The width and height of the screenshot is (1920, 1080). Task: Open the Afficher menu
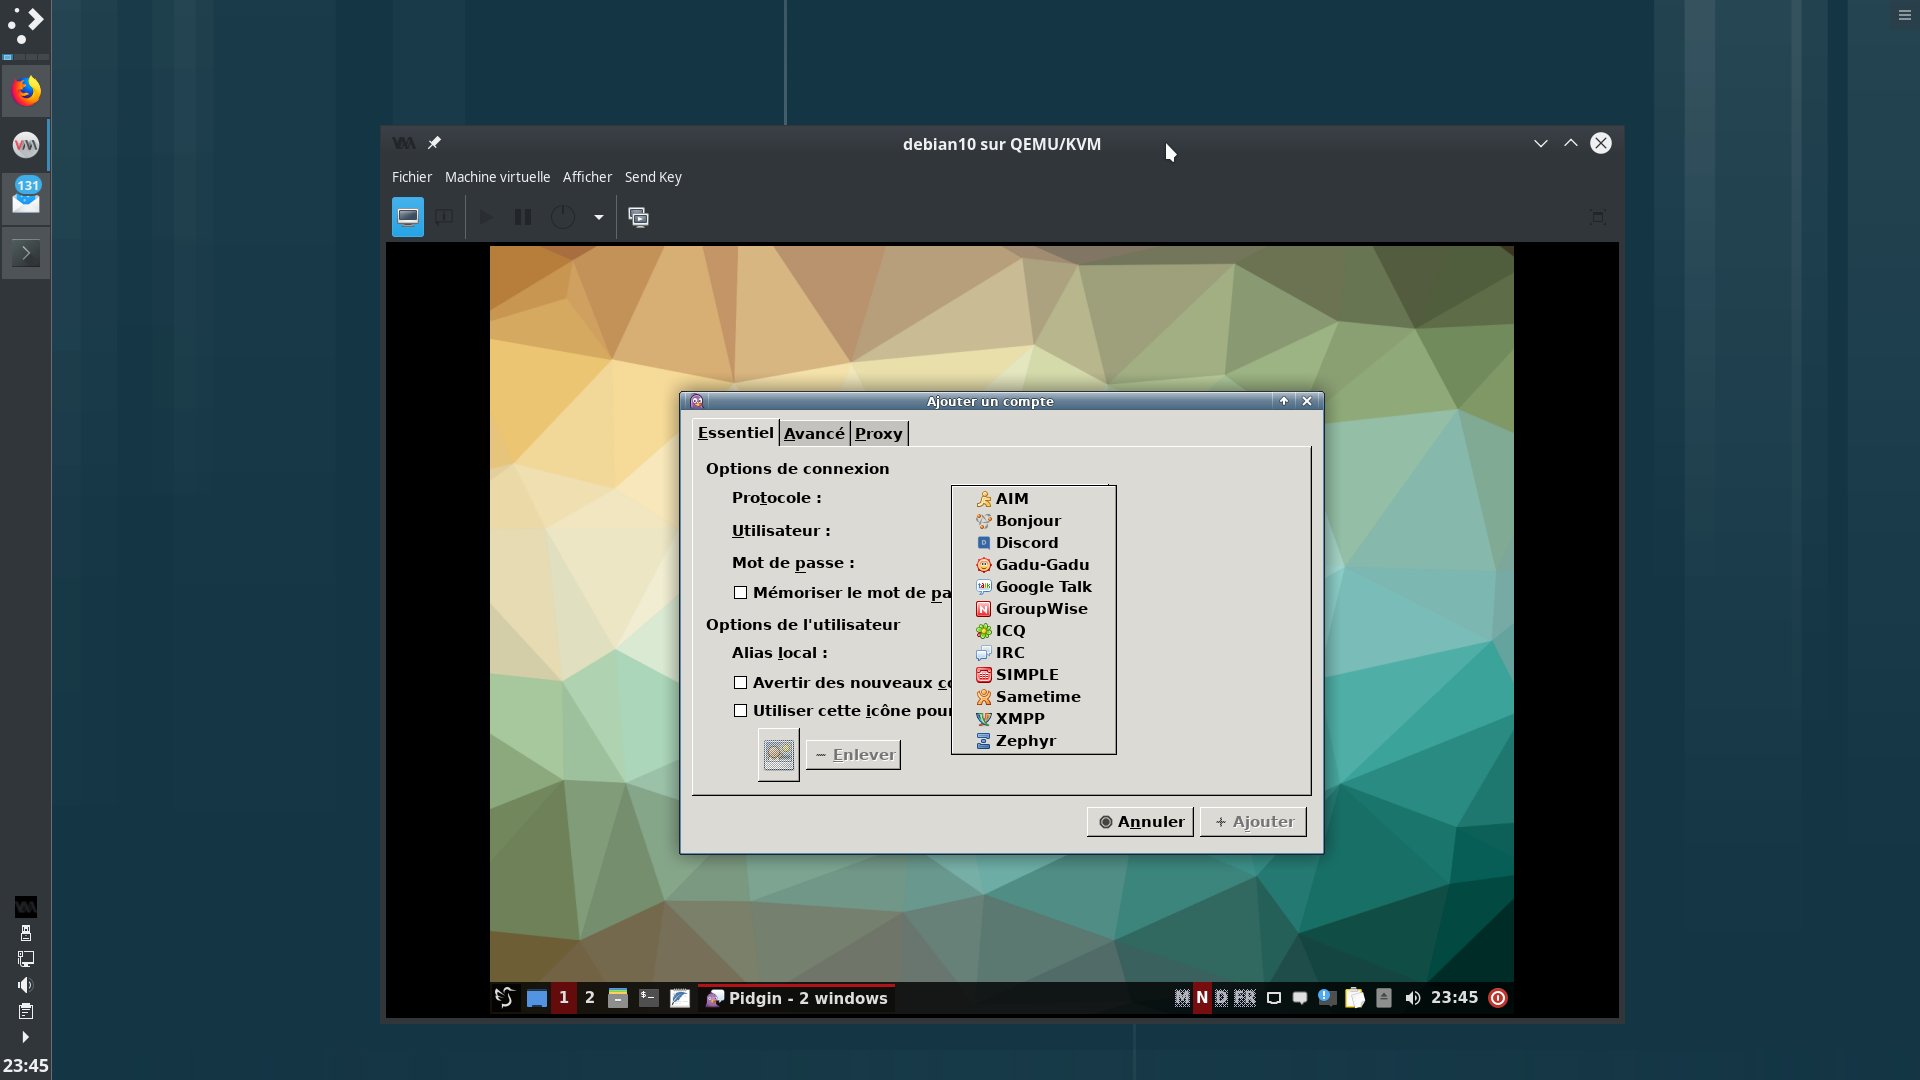pyautogui.click(x=587, y=177)
